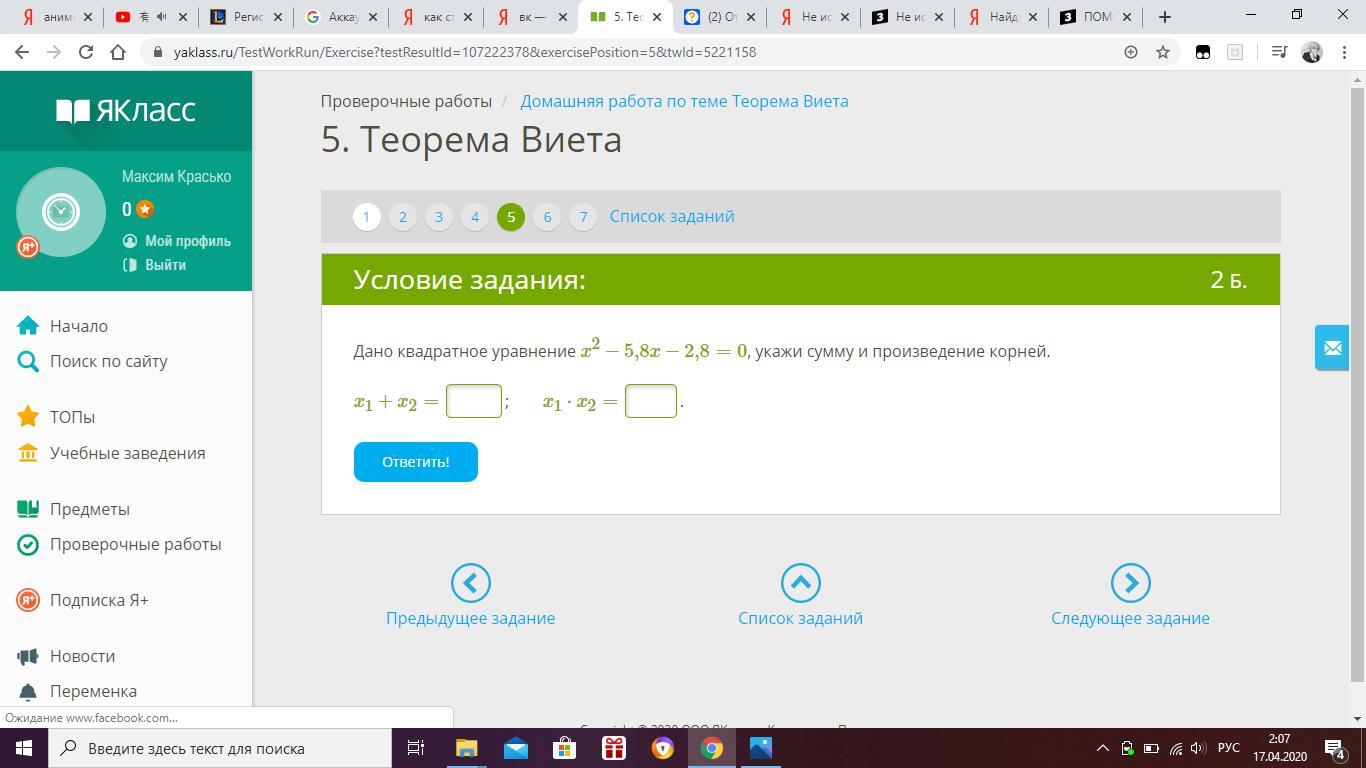Open the volume control in system tray
The image size is (1366, 768).
click(x=1198, y=748)
